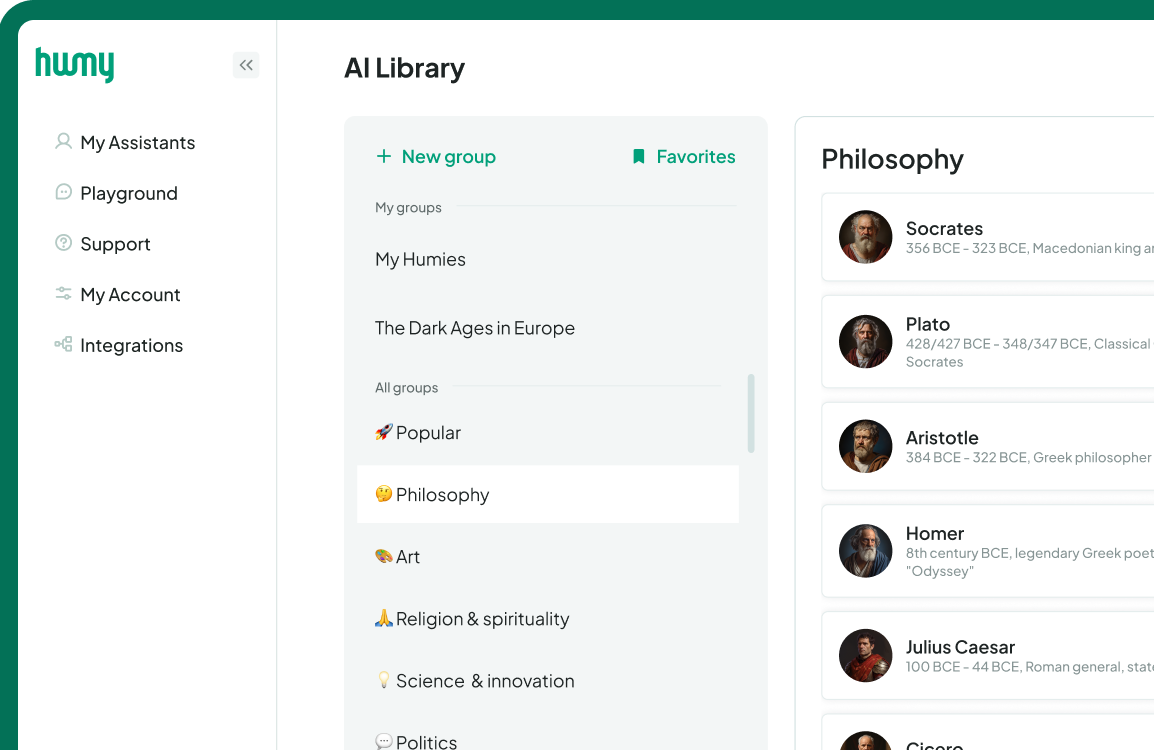Open the My Humies group
Image resolution: width=1154 pixels, height=750 pixels.
[420, 259]
